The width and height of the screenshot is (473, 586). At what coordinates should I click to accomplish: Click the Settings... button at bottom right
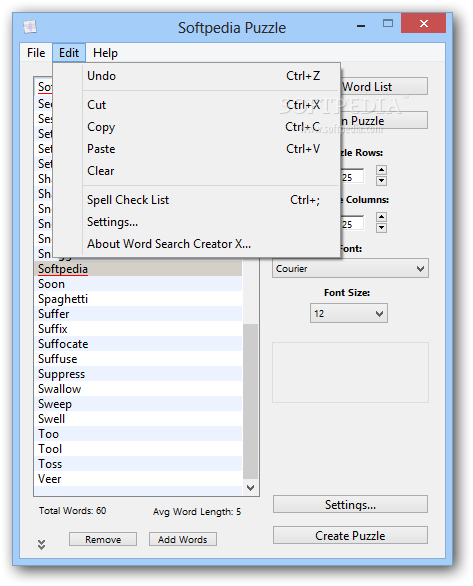[350, 505]
